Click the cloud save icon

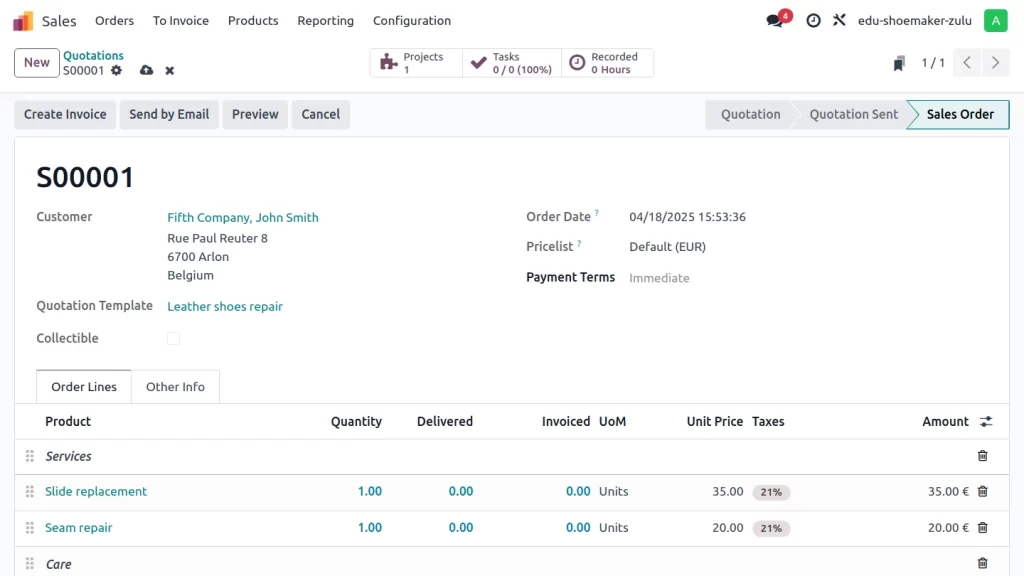pos(147,71)
